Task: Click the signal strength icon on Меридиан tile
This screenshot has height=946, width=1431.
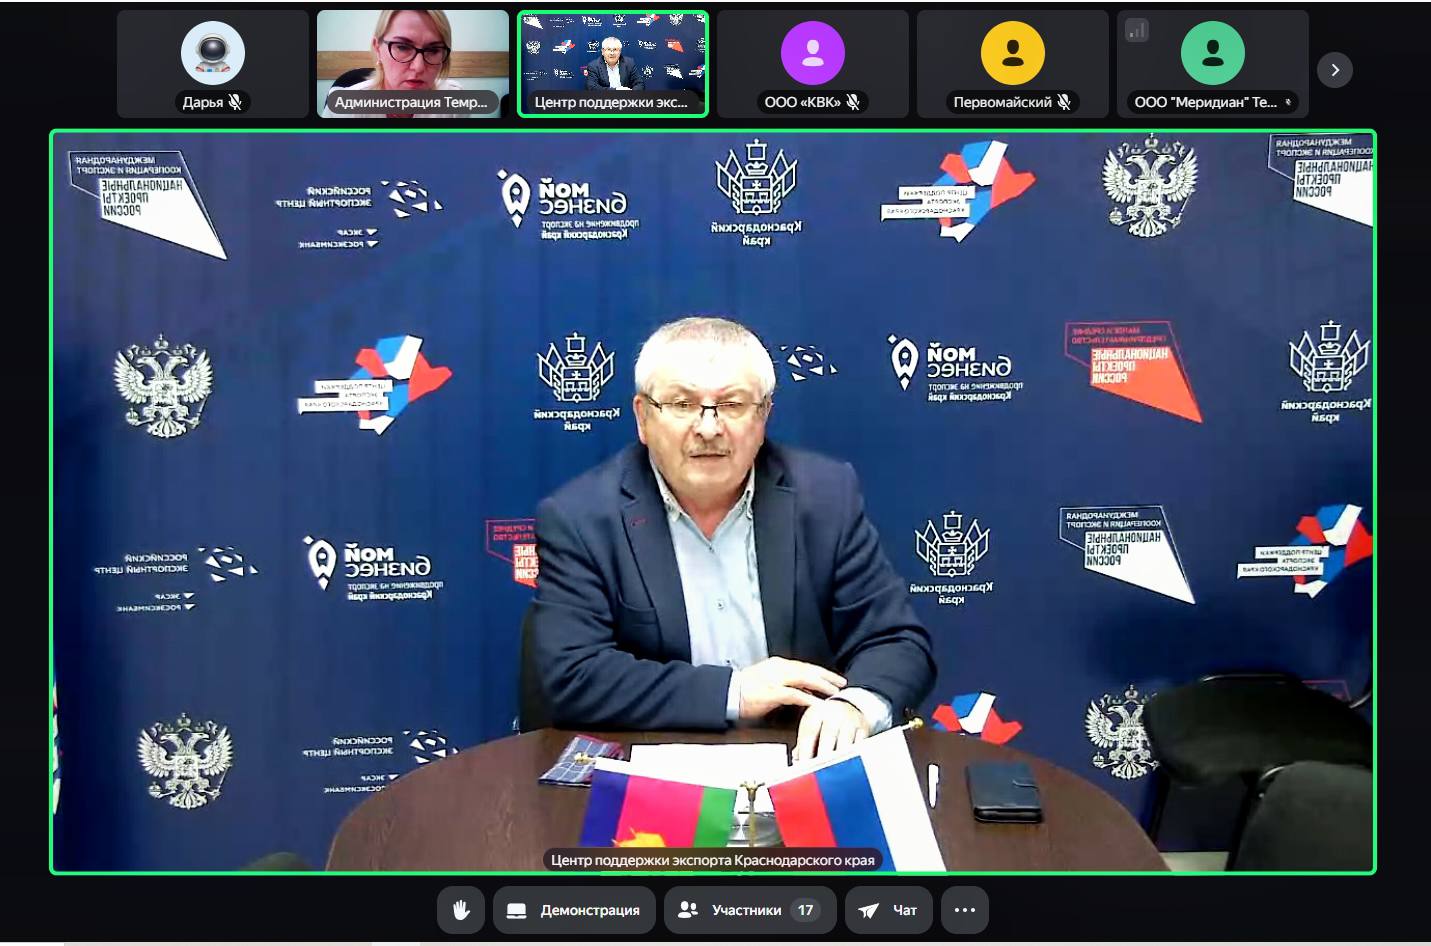Action: point(1137,31)
